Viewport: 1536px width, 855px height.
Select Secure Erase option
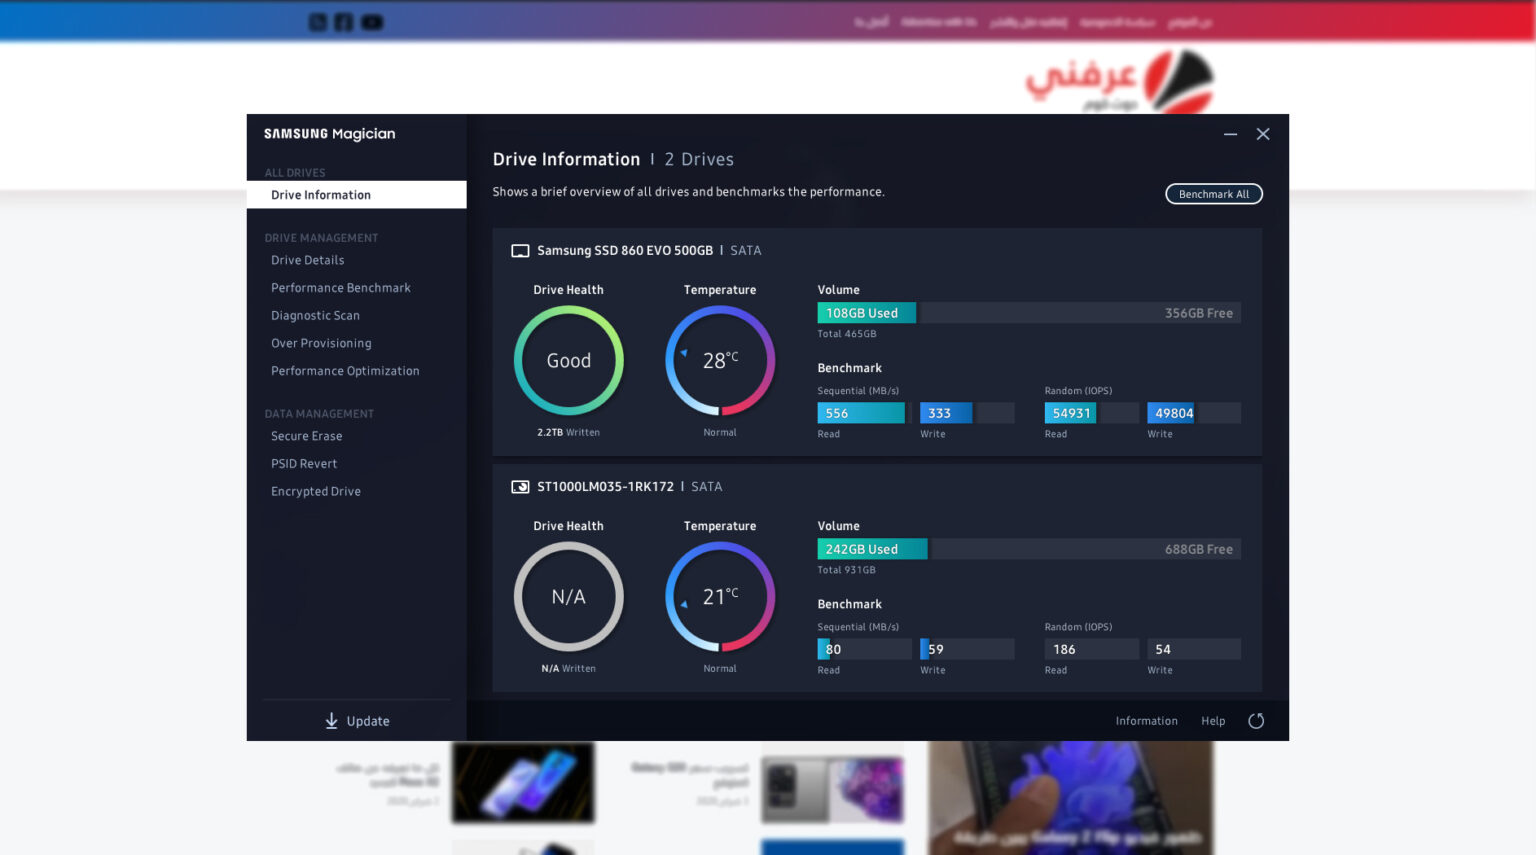click(x=306, y=436)
